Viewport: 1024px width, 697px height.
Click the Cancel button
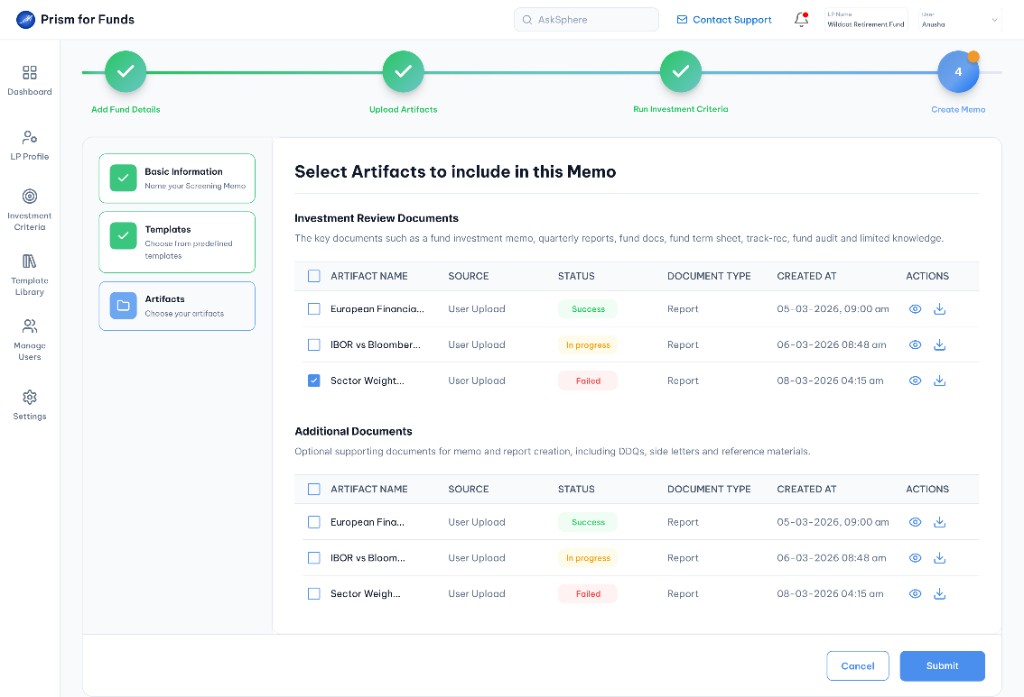coord(857,666)
